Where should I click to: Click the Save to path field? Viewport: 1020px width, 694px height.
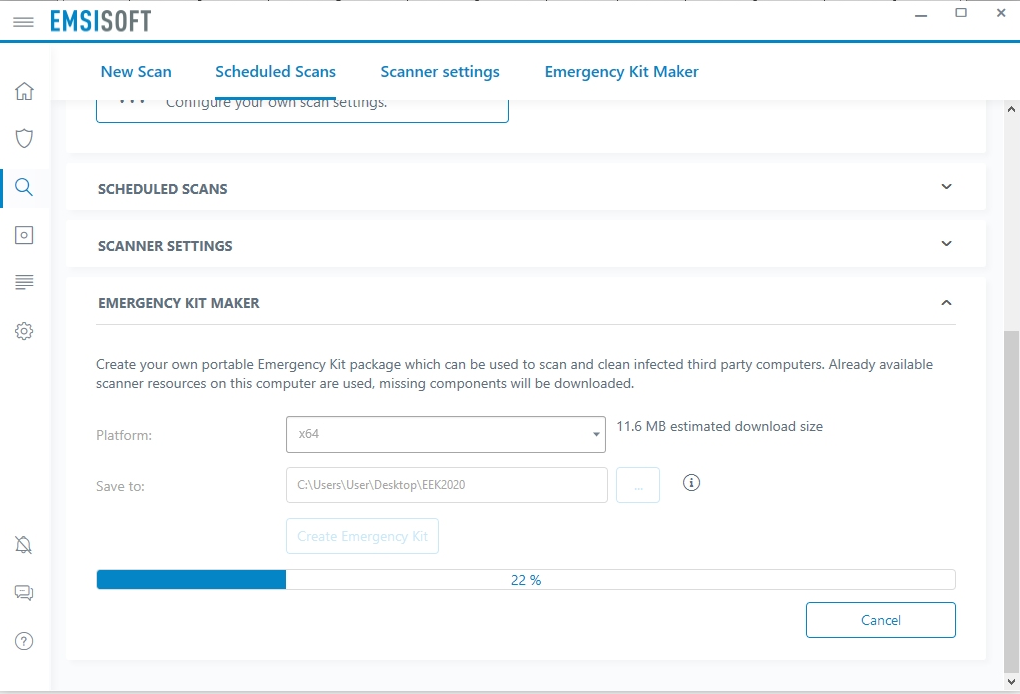point(447,485)
